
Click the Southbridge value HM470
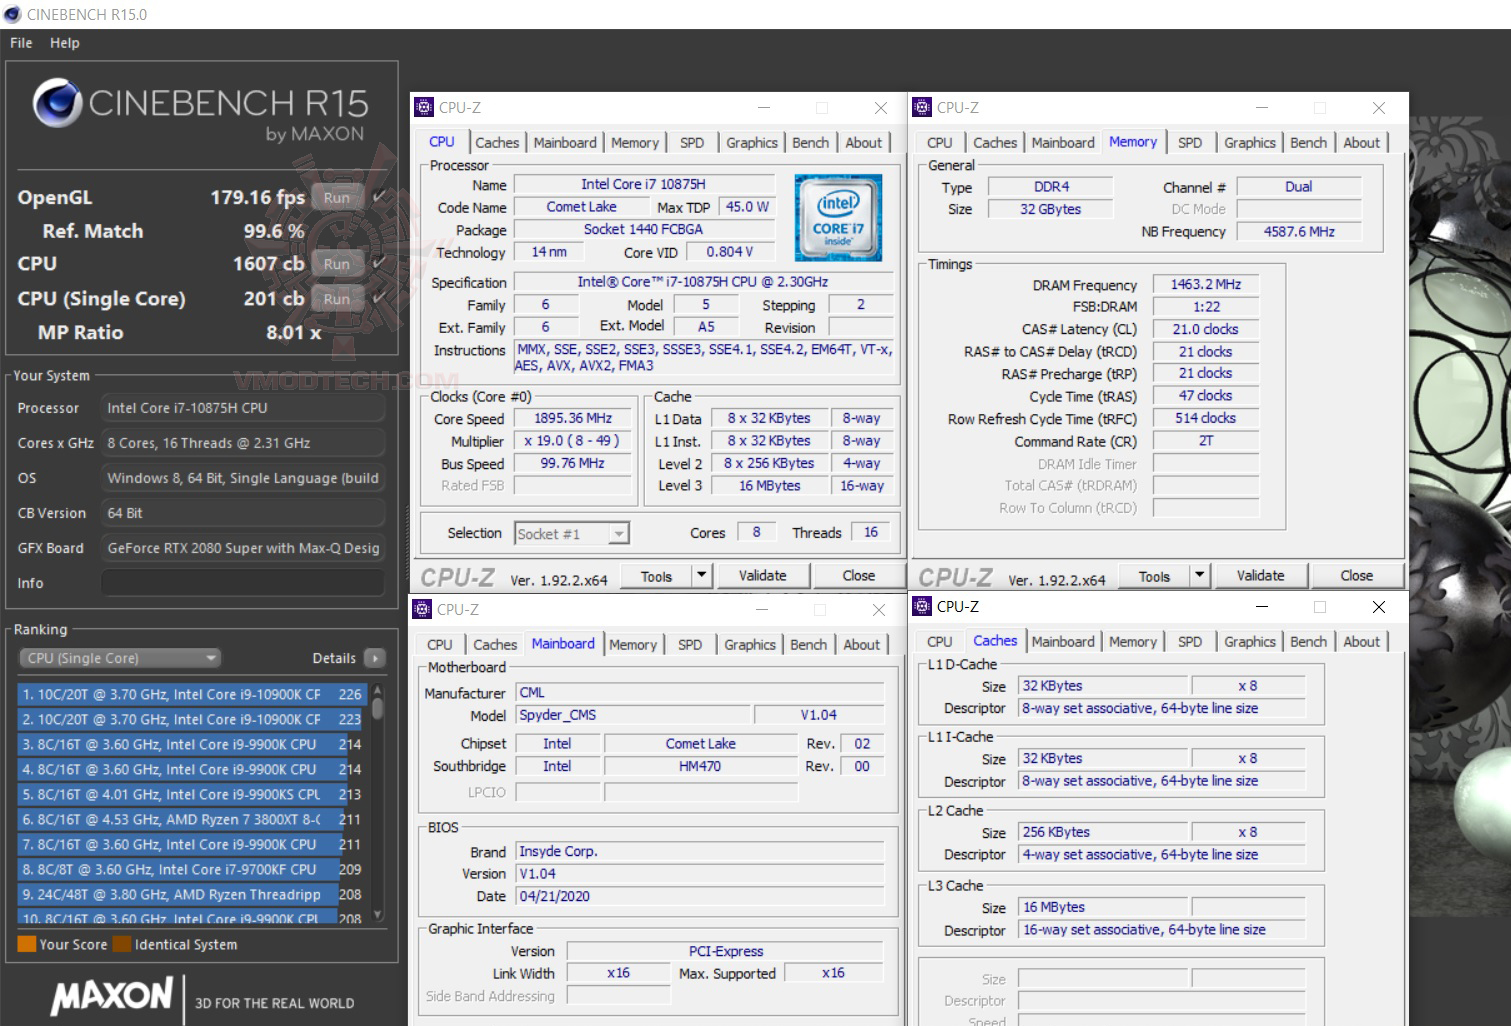click(700, 766)
